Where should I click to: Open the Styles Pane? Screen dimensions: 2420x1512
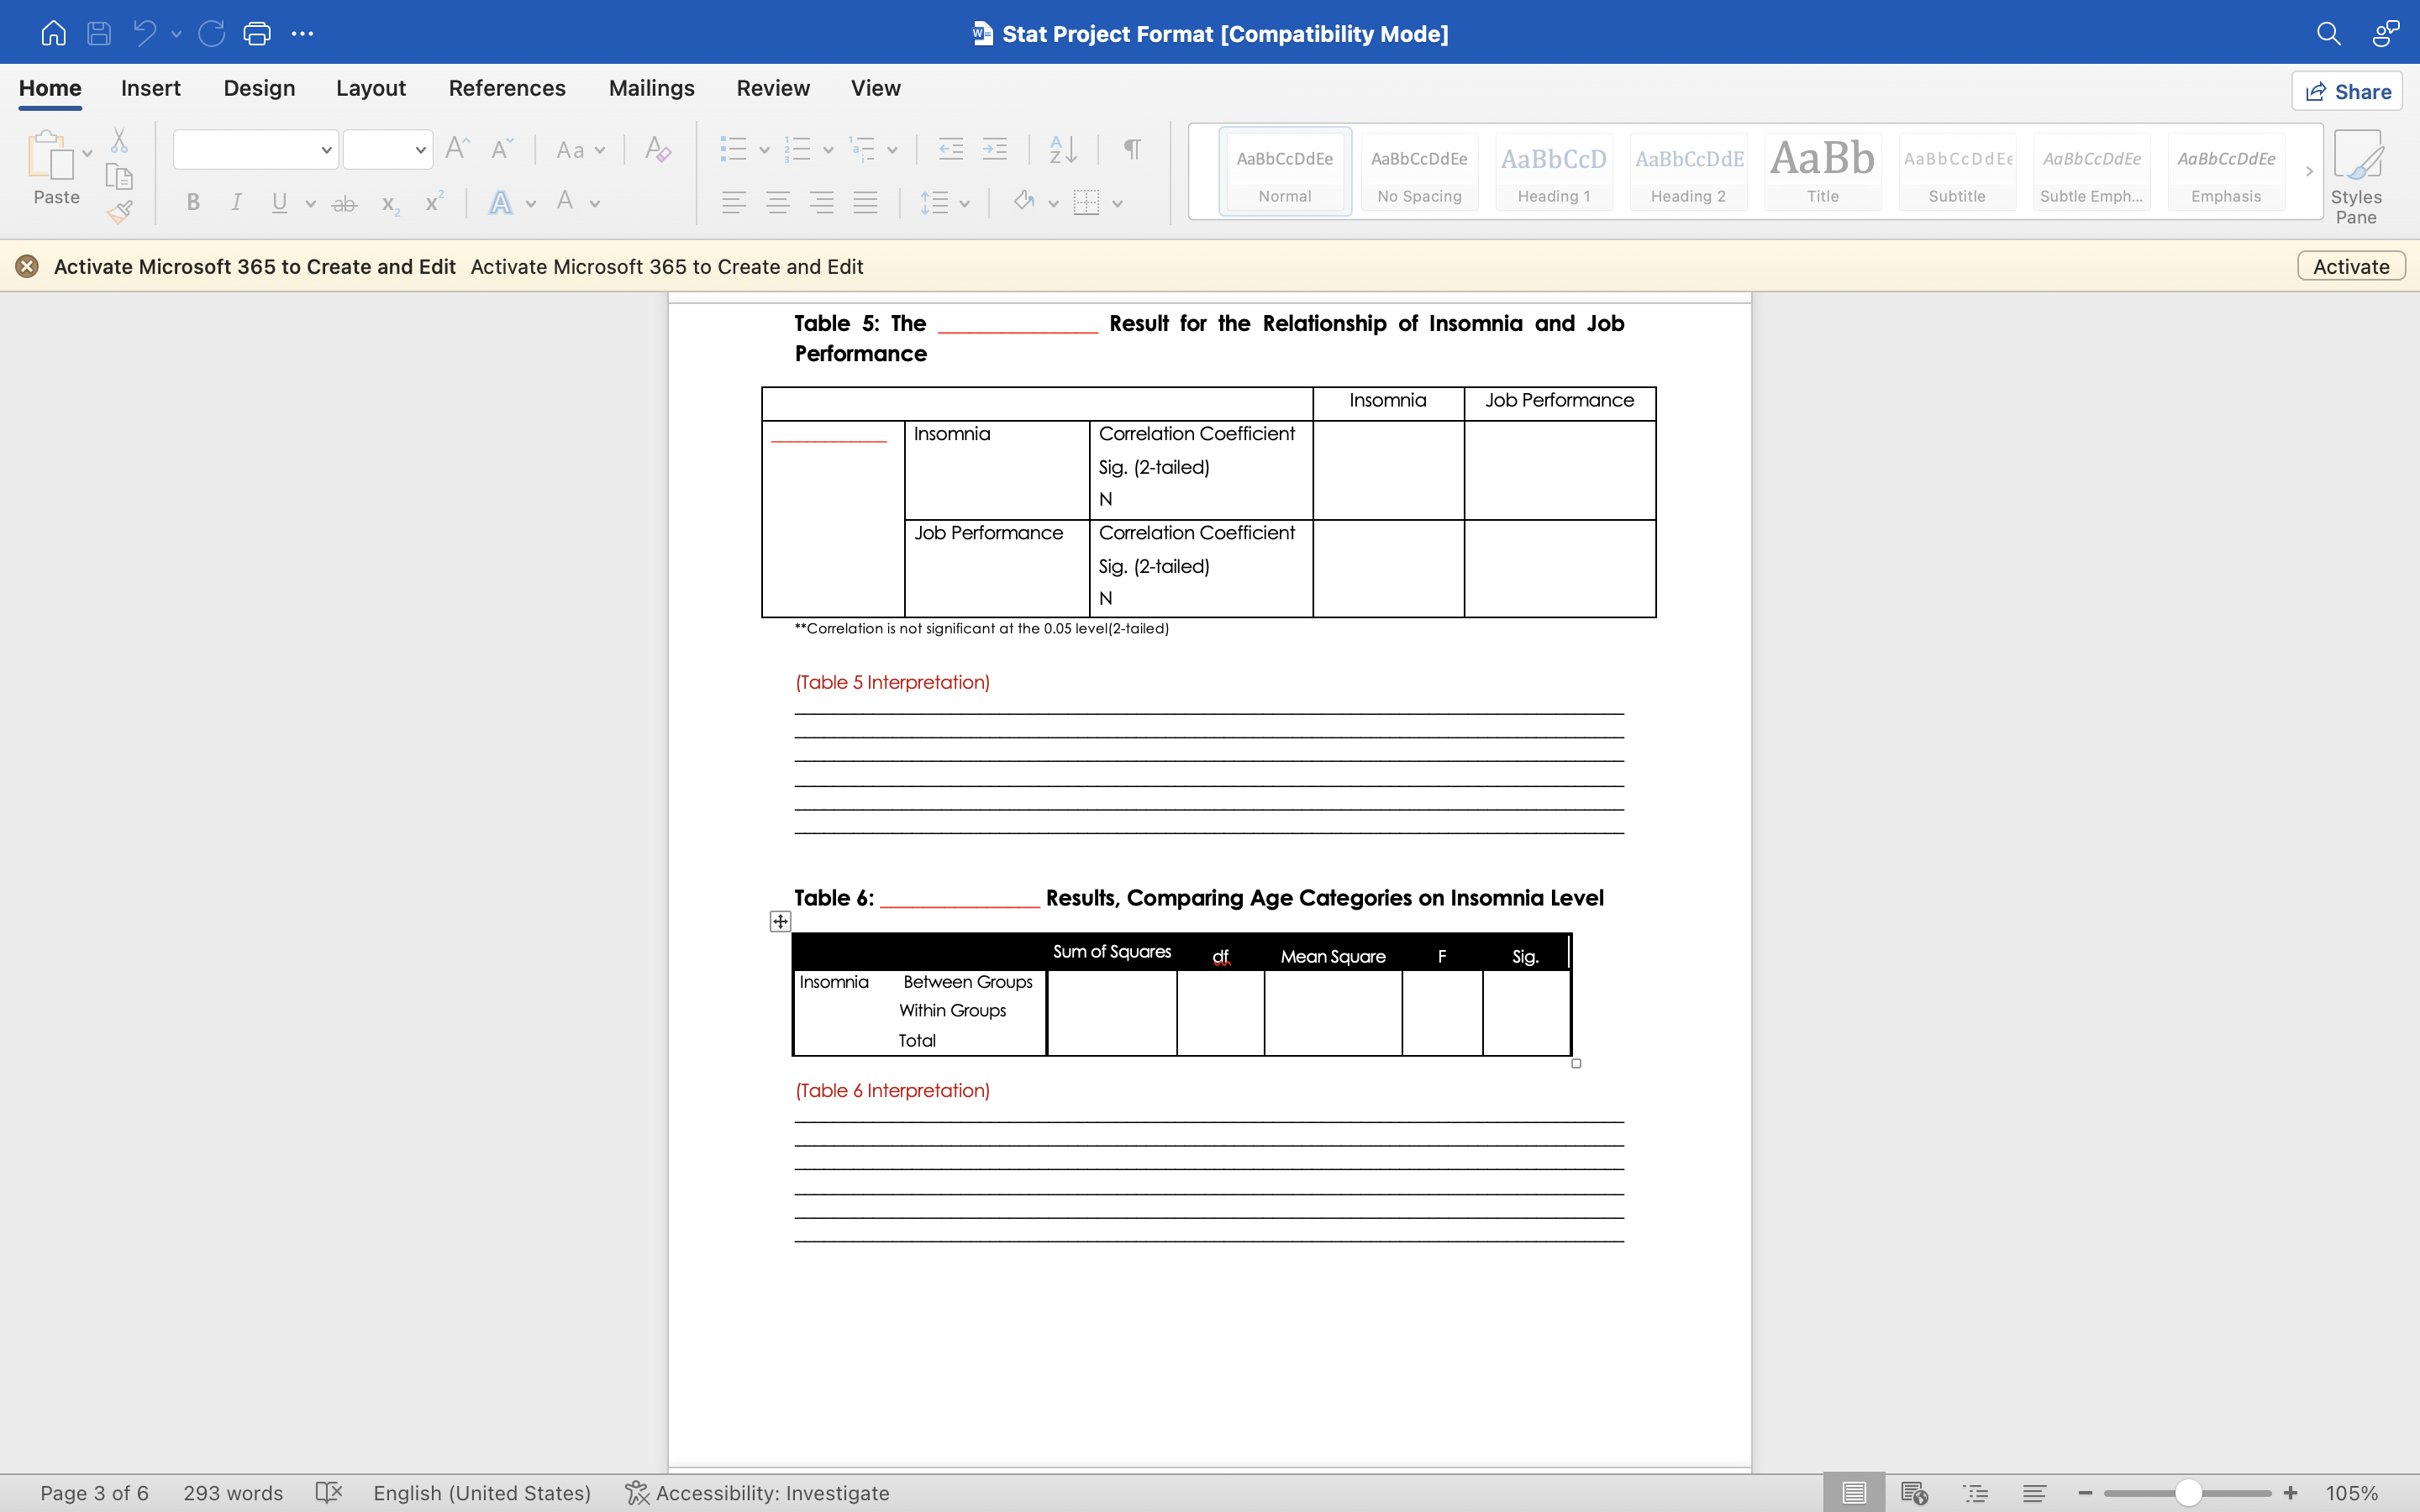pyautogui.click(x=2358, y=173)
